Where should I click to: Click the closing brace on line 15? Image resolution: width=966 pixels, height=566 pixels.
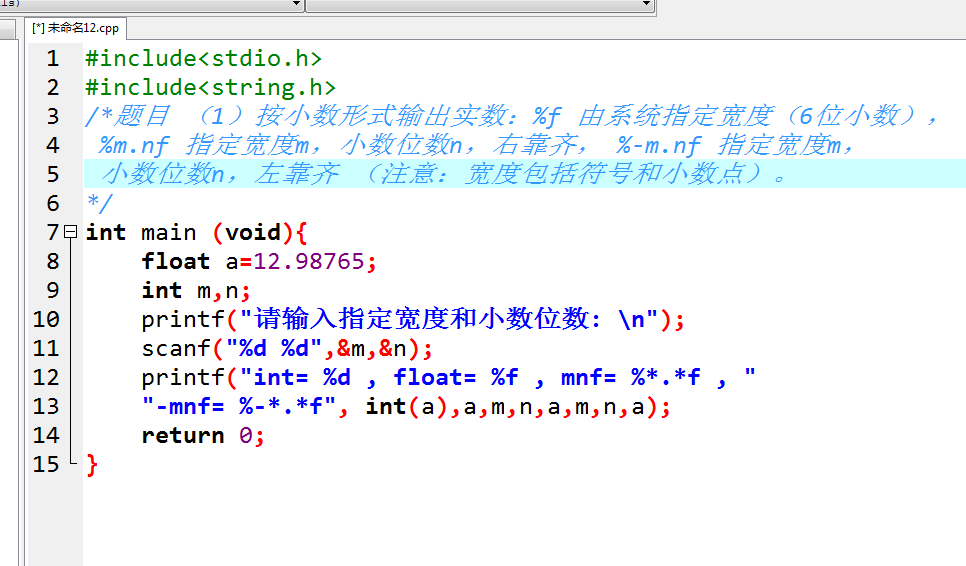coord(92,464)
